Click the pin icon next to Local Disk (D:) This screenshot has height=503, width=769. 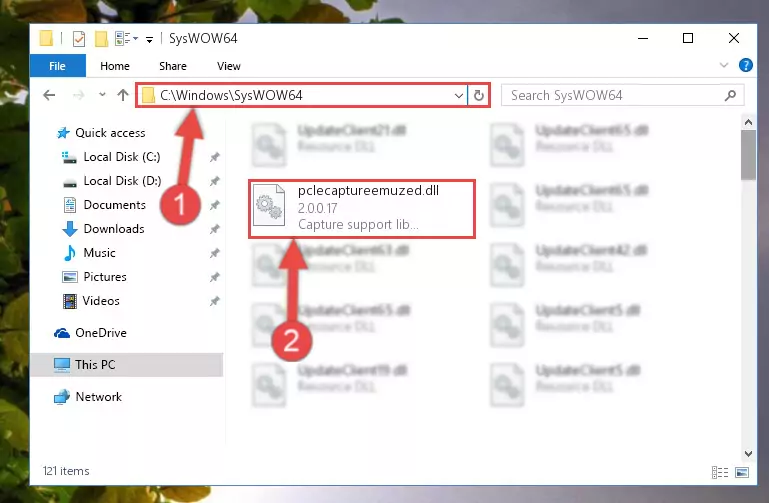pos(214,181)
